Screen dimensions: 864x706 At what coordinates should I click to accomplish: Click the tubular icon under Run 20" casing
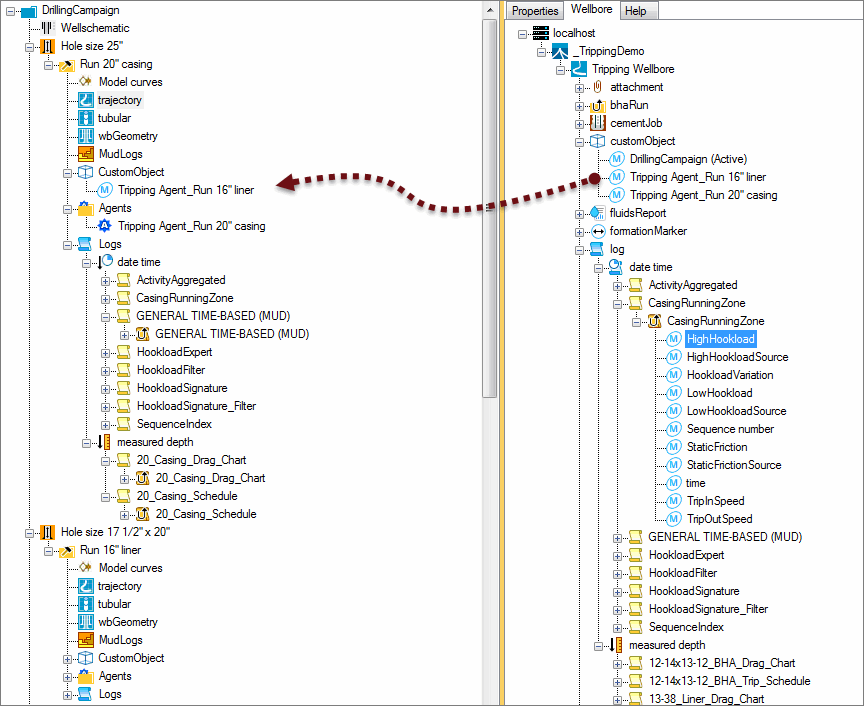(x=85, y=118)
